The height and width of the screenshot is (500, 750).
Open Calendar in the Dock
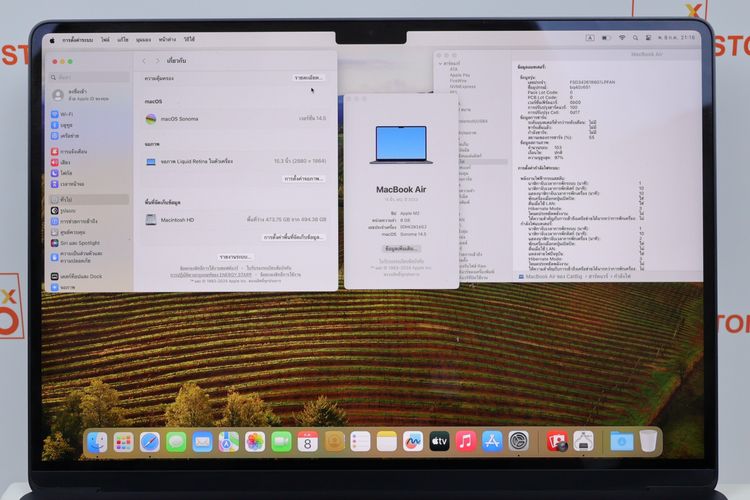pyautogui.click(x=308, y=442)
